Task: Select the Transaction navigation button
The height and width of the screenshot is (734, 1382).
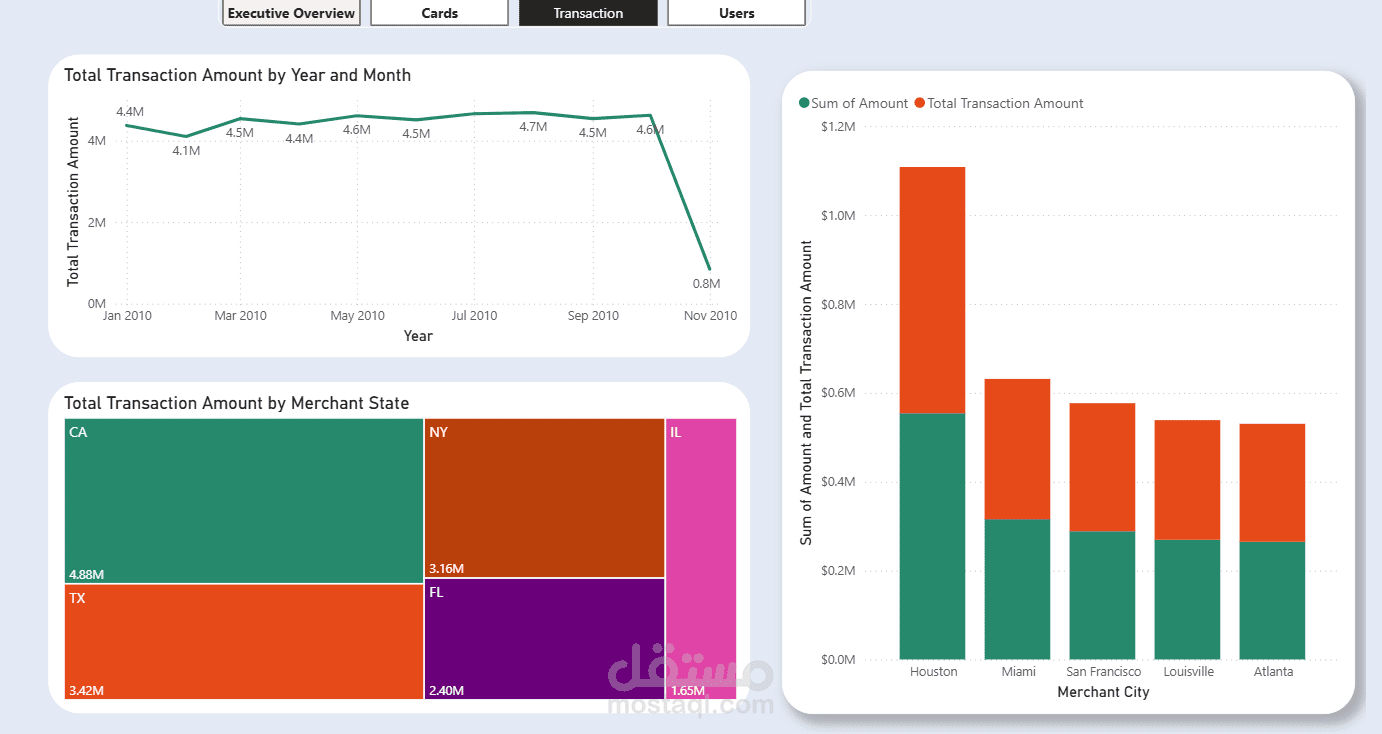Action: (588, 13)
